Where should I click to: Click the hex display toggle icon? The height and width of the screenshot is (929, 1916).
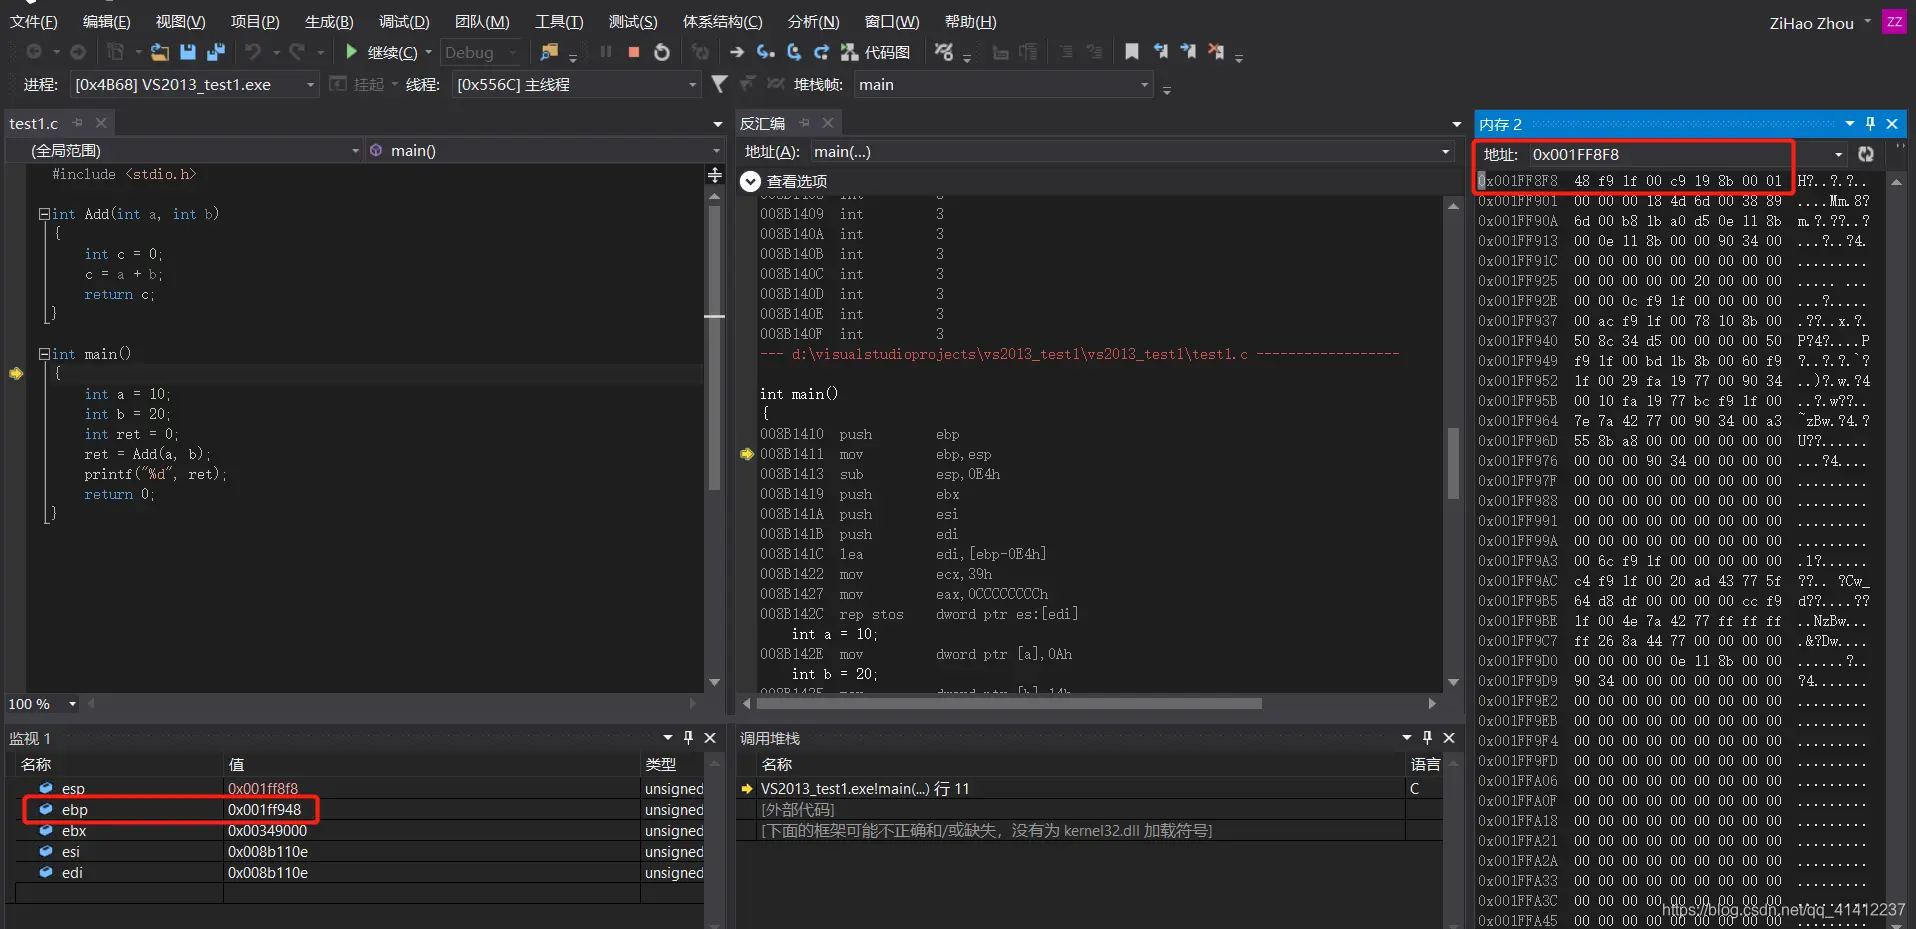pos(944,52)
